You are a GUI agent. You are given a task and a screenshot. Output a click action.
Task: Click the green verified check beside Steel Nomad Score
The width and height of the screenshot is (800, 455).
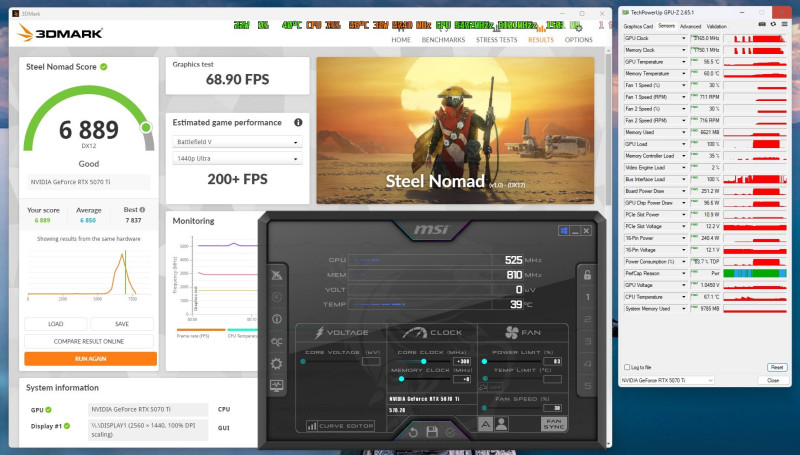[104, 66]
